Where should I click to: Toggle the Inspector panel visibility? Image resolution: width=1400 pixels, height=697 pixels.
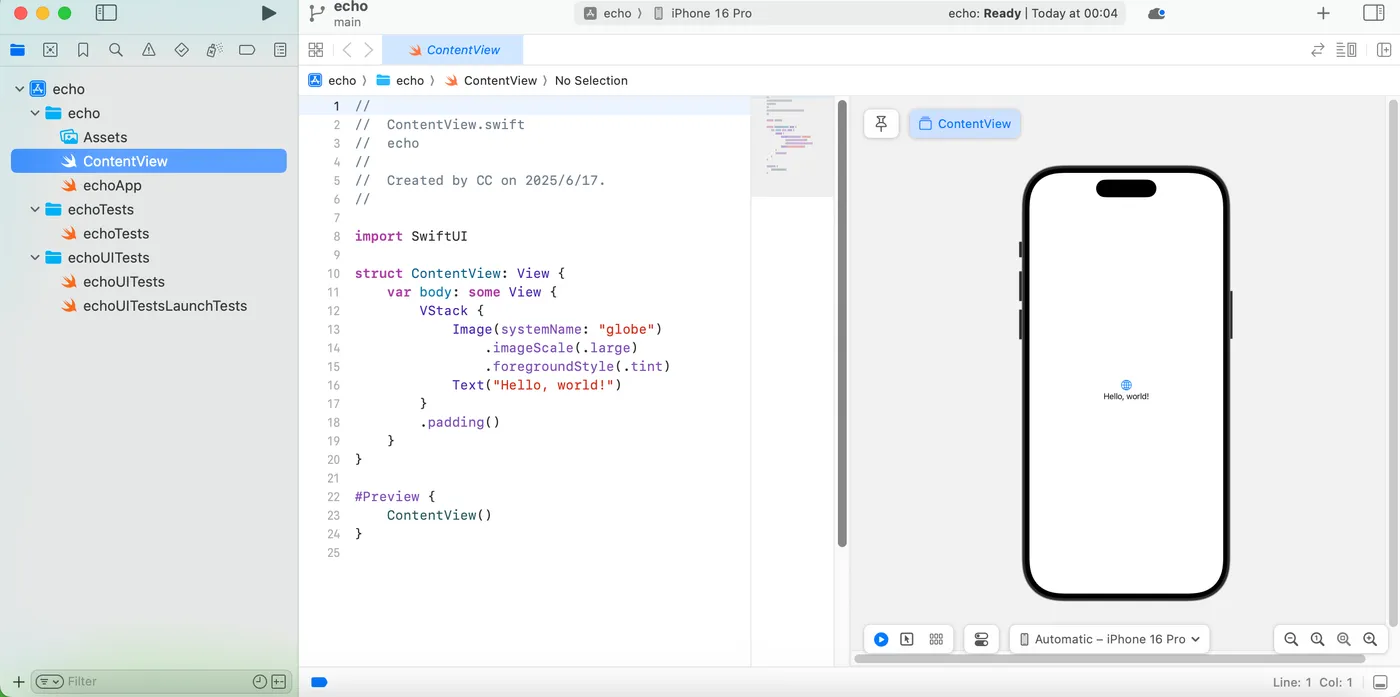[1374, 13]
